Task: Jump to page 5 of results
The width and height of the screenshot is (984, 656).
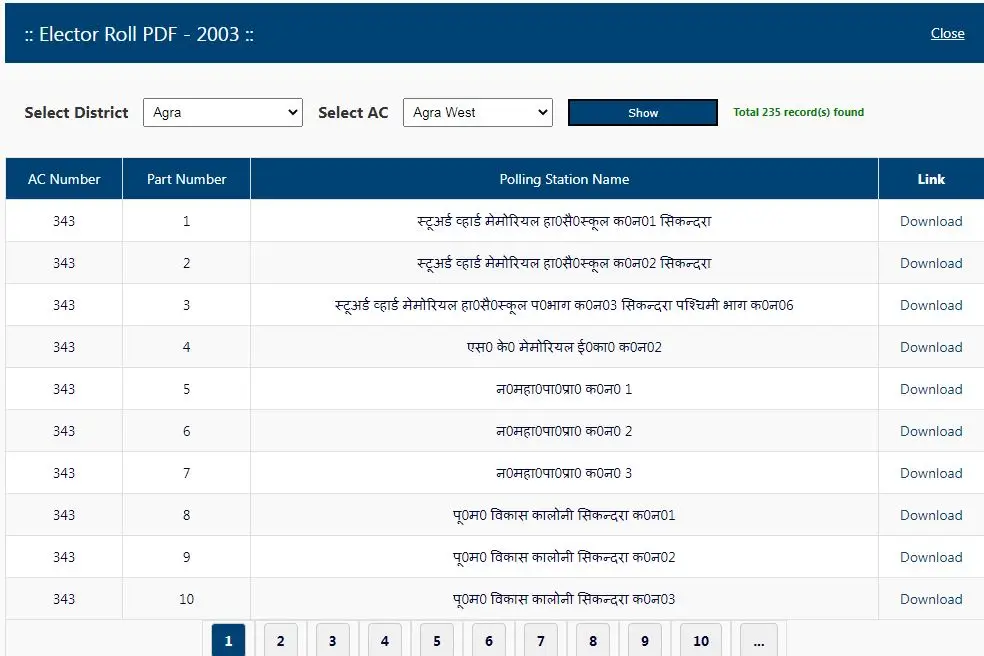Action: (x=437, y=641)
